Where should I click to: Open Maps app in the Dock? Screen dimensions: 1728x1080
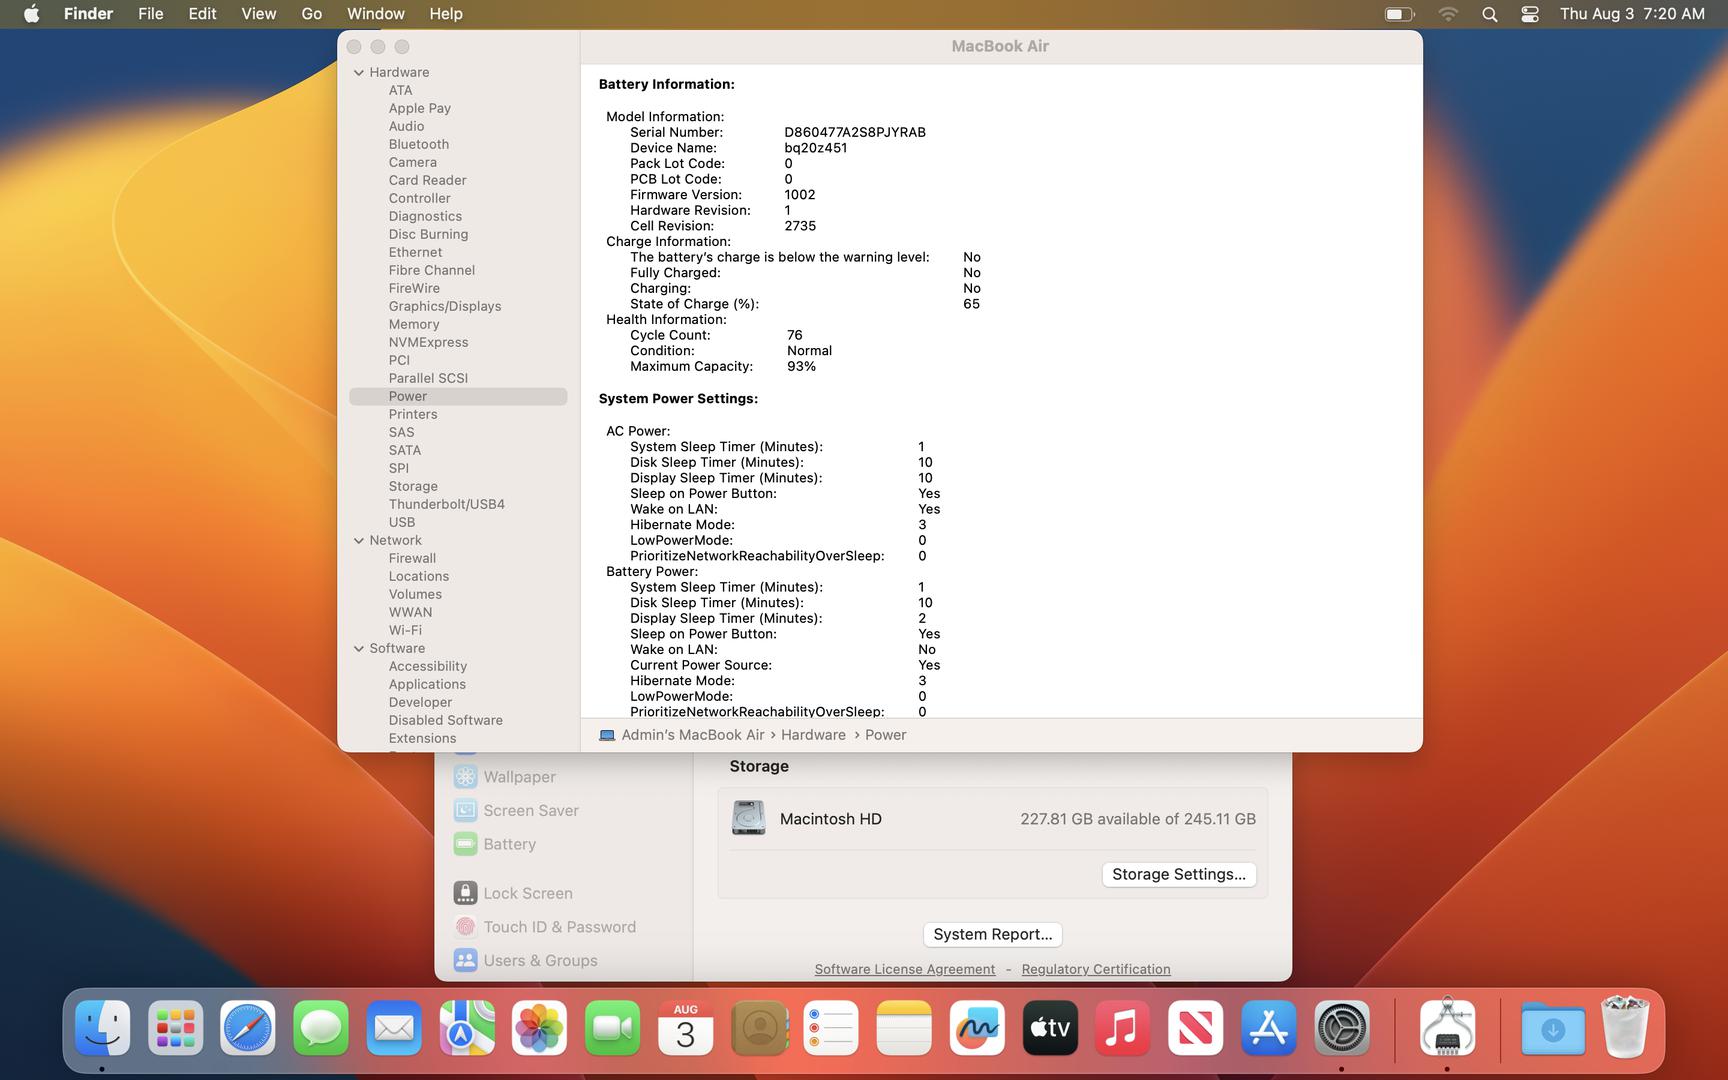click(x=467, y=1028)
